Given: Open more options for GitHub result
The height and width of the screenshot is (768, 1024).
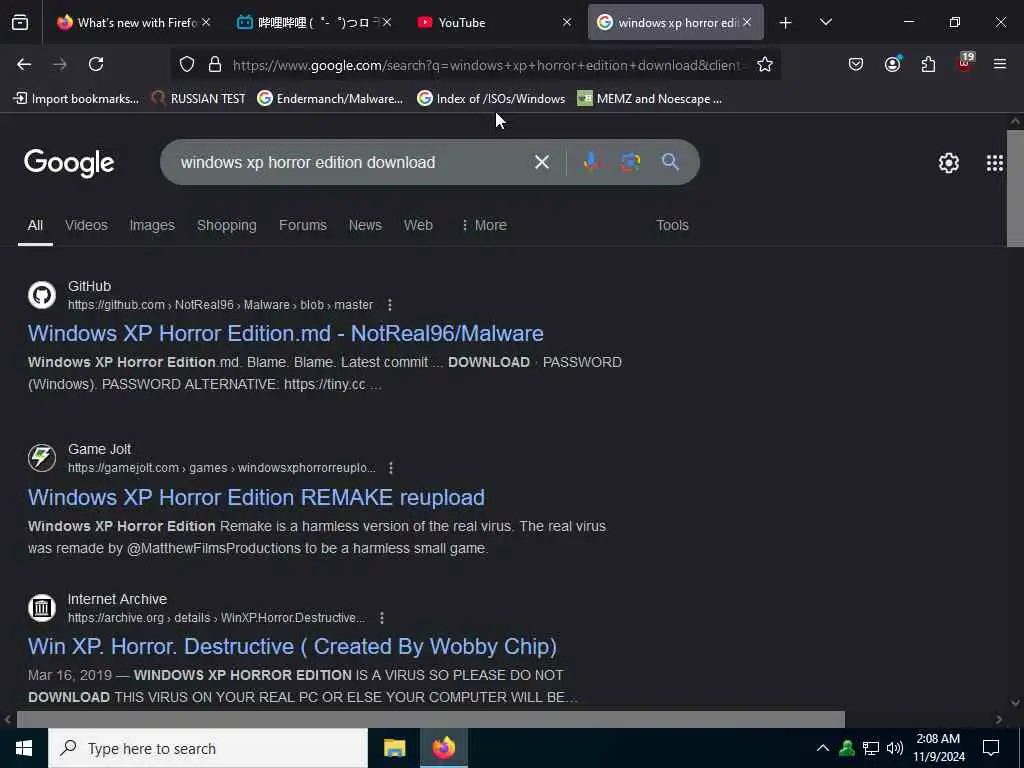Looking at the screenshot, I should [x=389, y=305].
